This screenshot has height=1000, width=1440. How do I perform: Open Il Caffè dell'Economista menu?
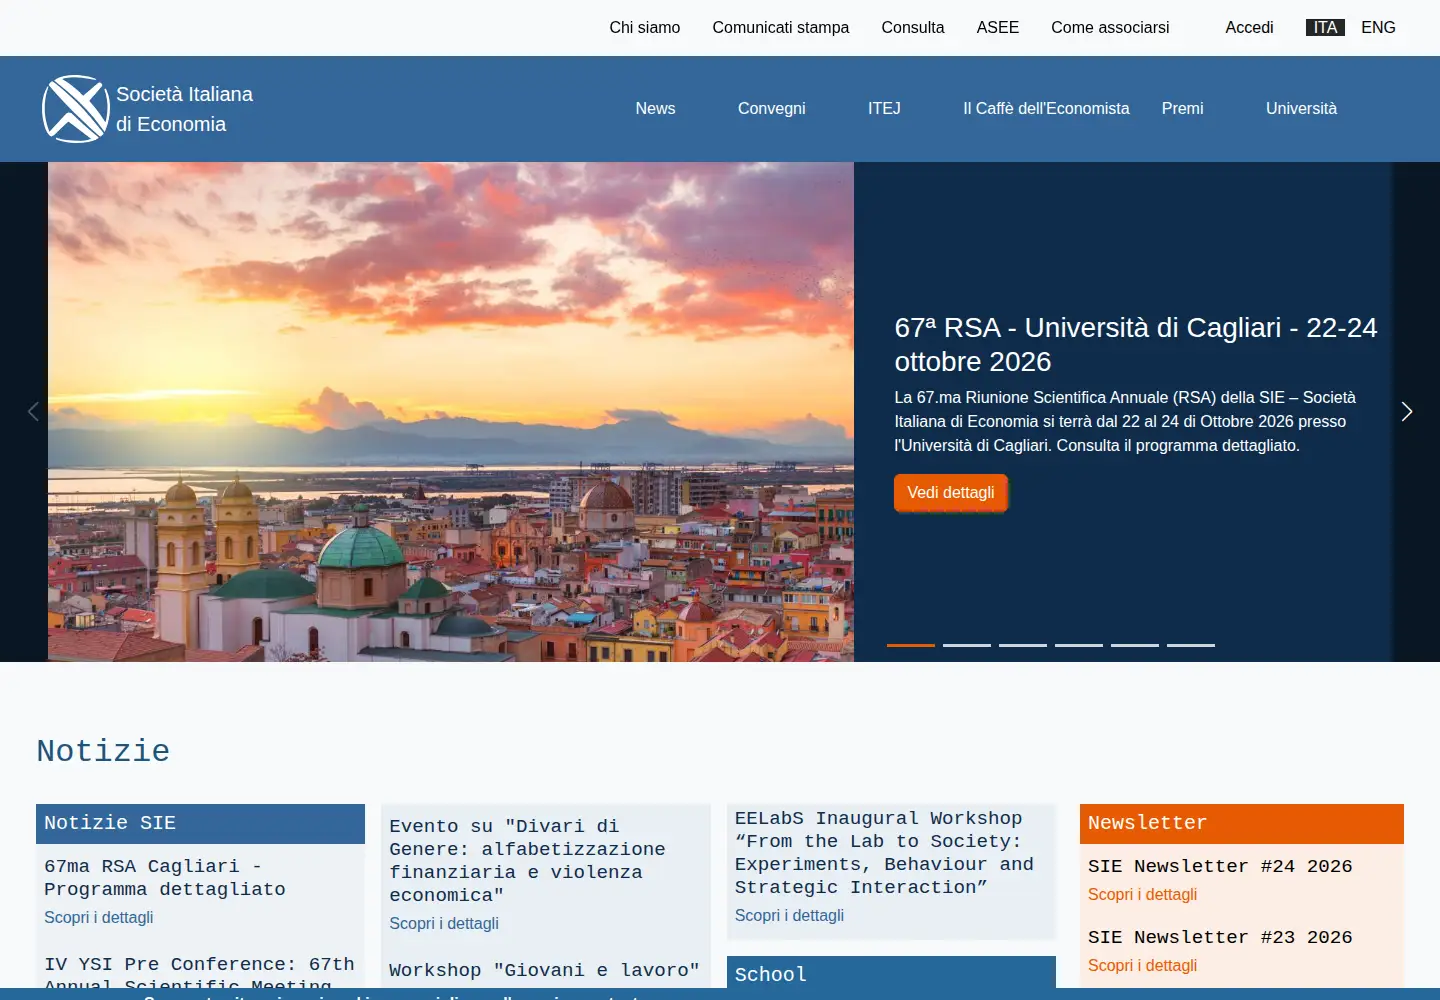[x=1046, y=109]
